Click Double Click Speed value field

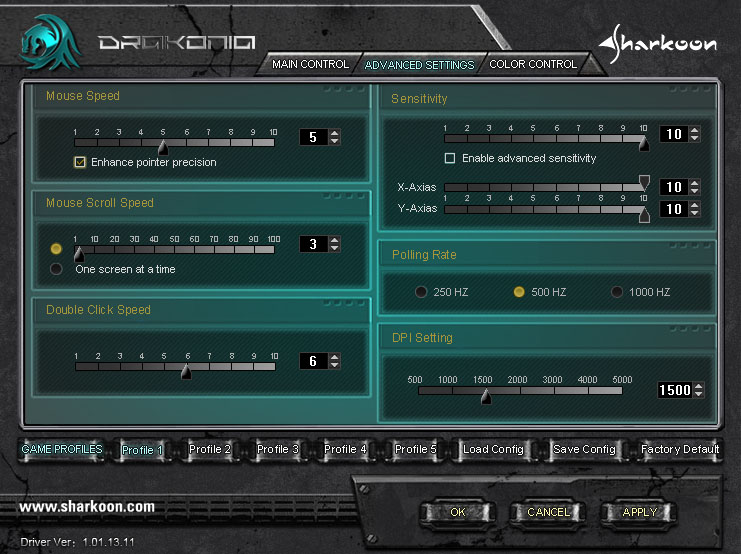coord(314,361)
